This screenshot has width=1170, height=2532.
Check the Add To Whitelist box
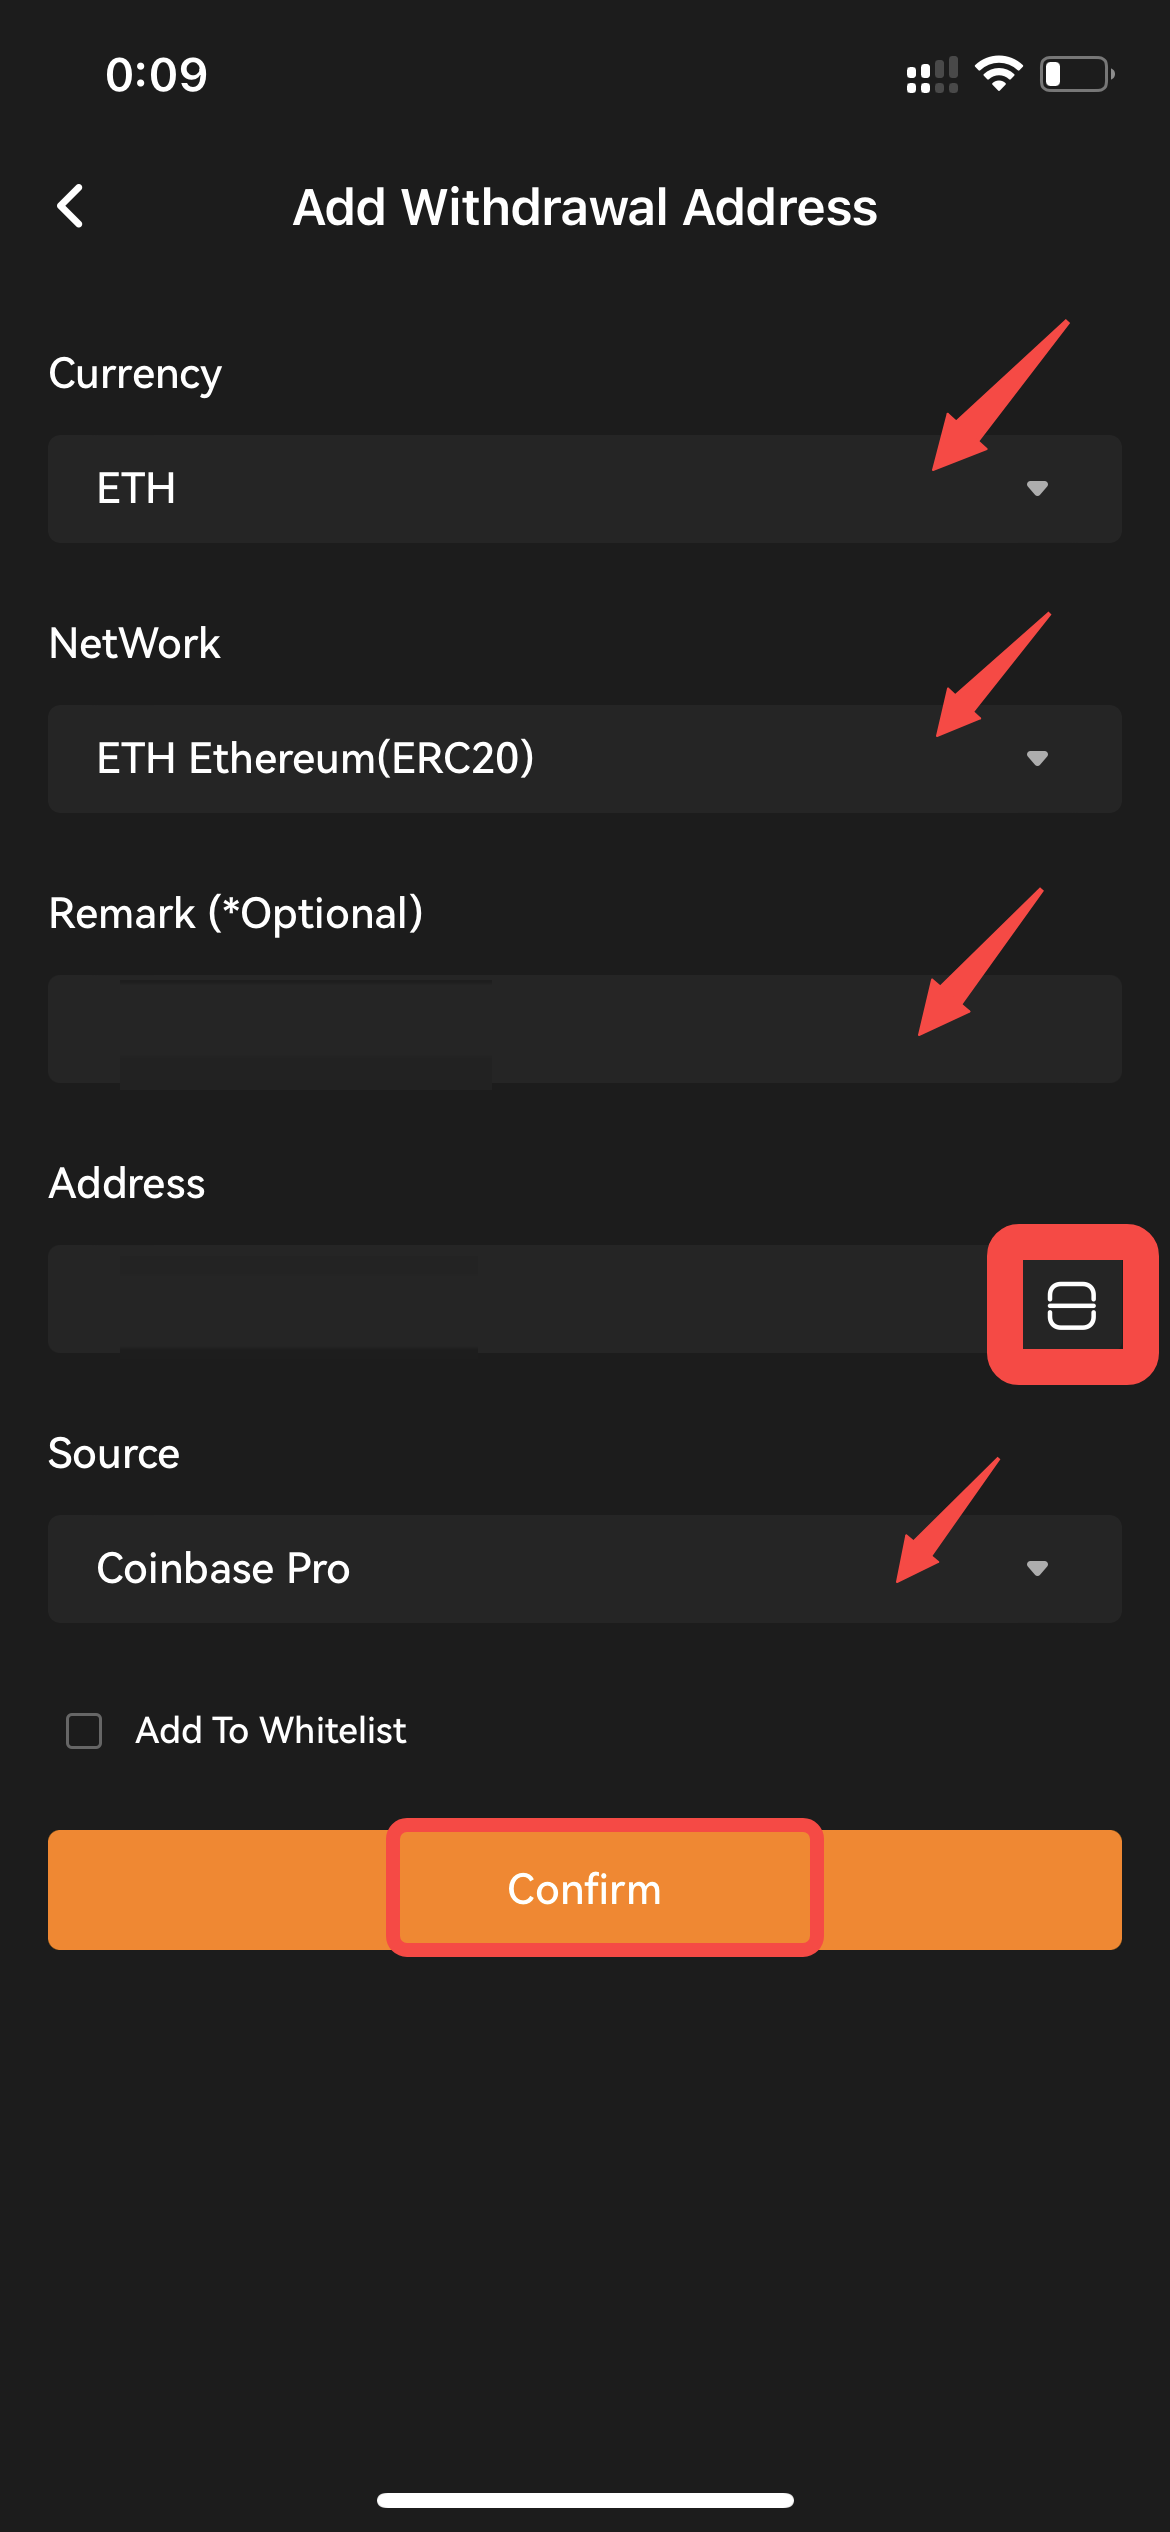tap(84, 1730)
